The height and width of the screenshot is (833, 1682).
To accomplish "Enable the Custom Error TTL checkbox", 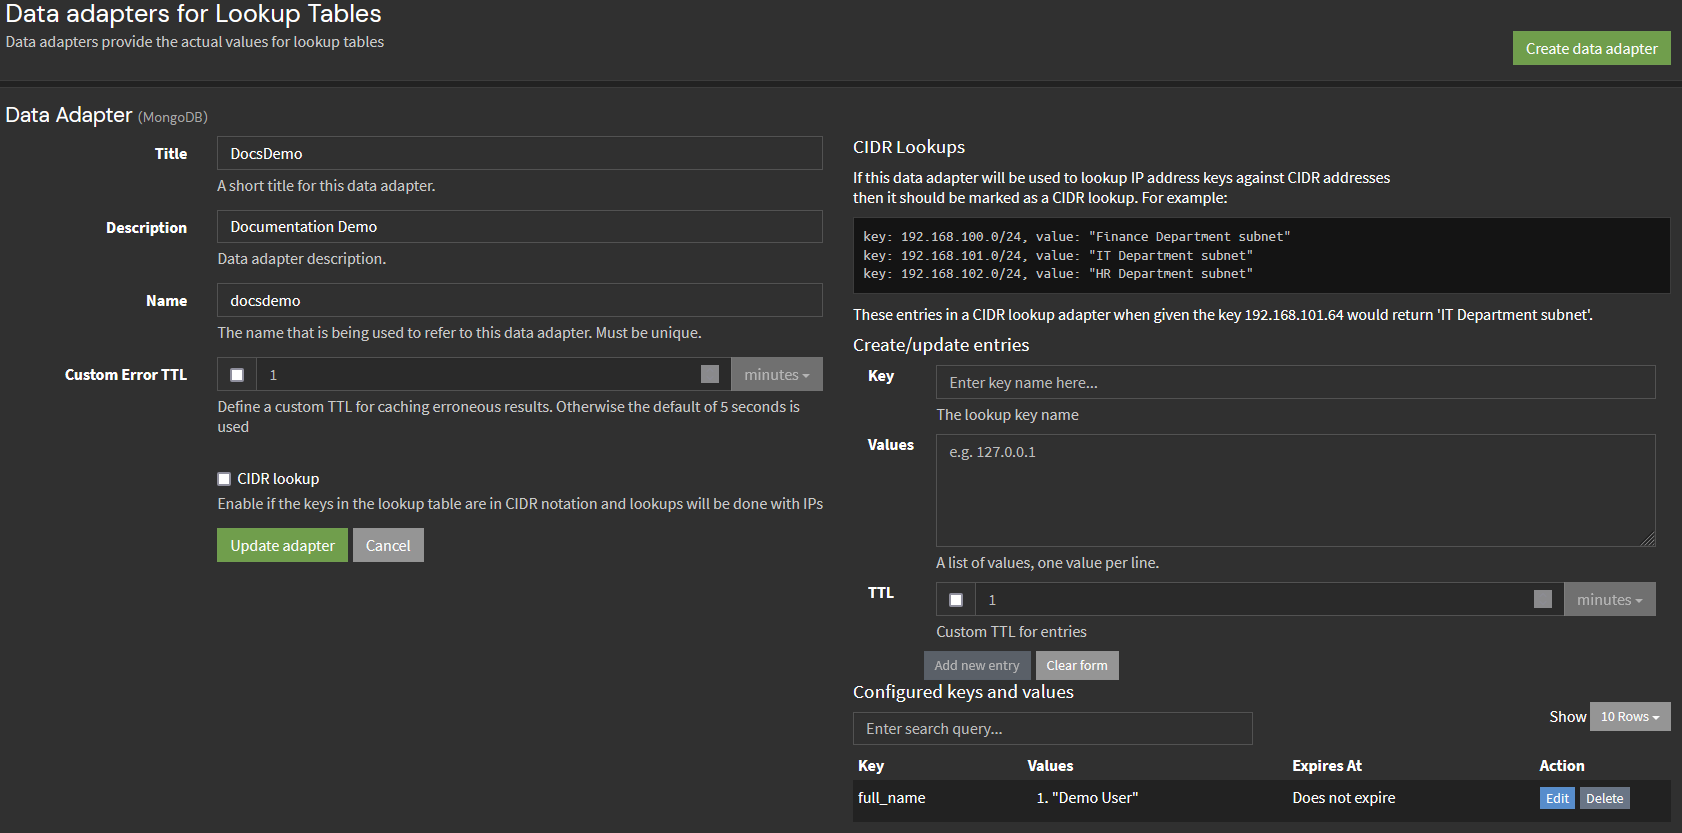I will (x=237, y=375).
